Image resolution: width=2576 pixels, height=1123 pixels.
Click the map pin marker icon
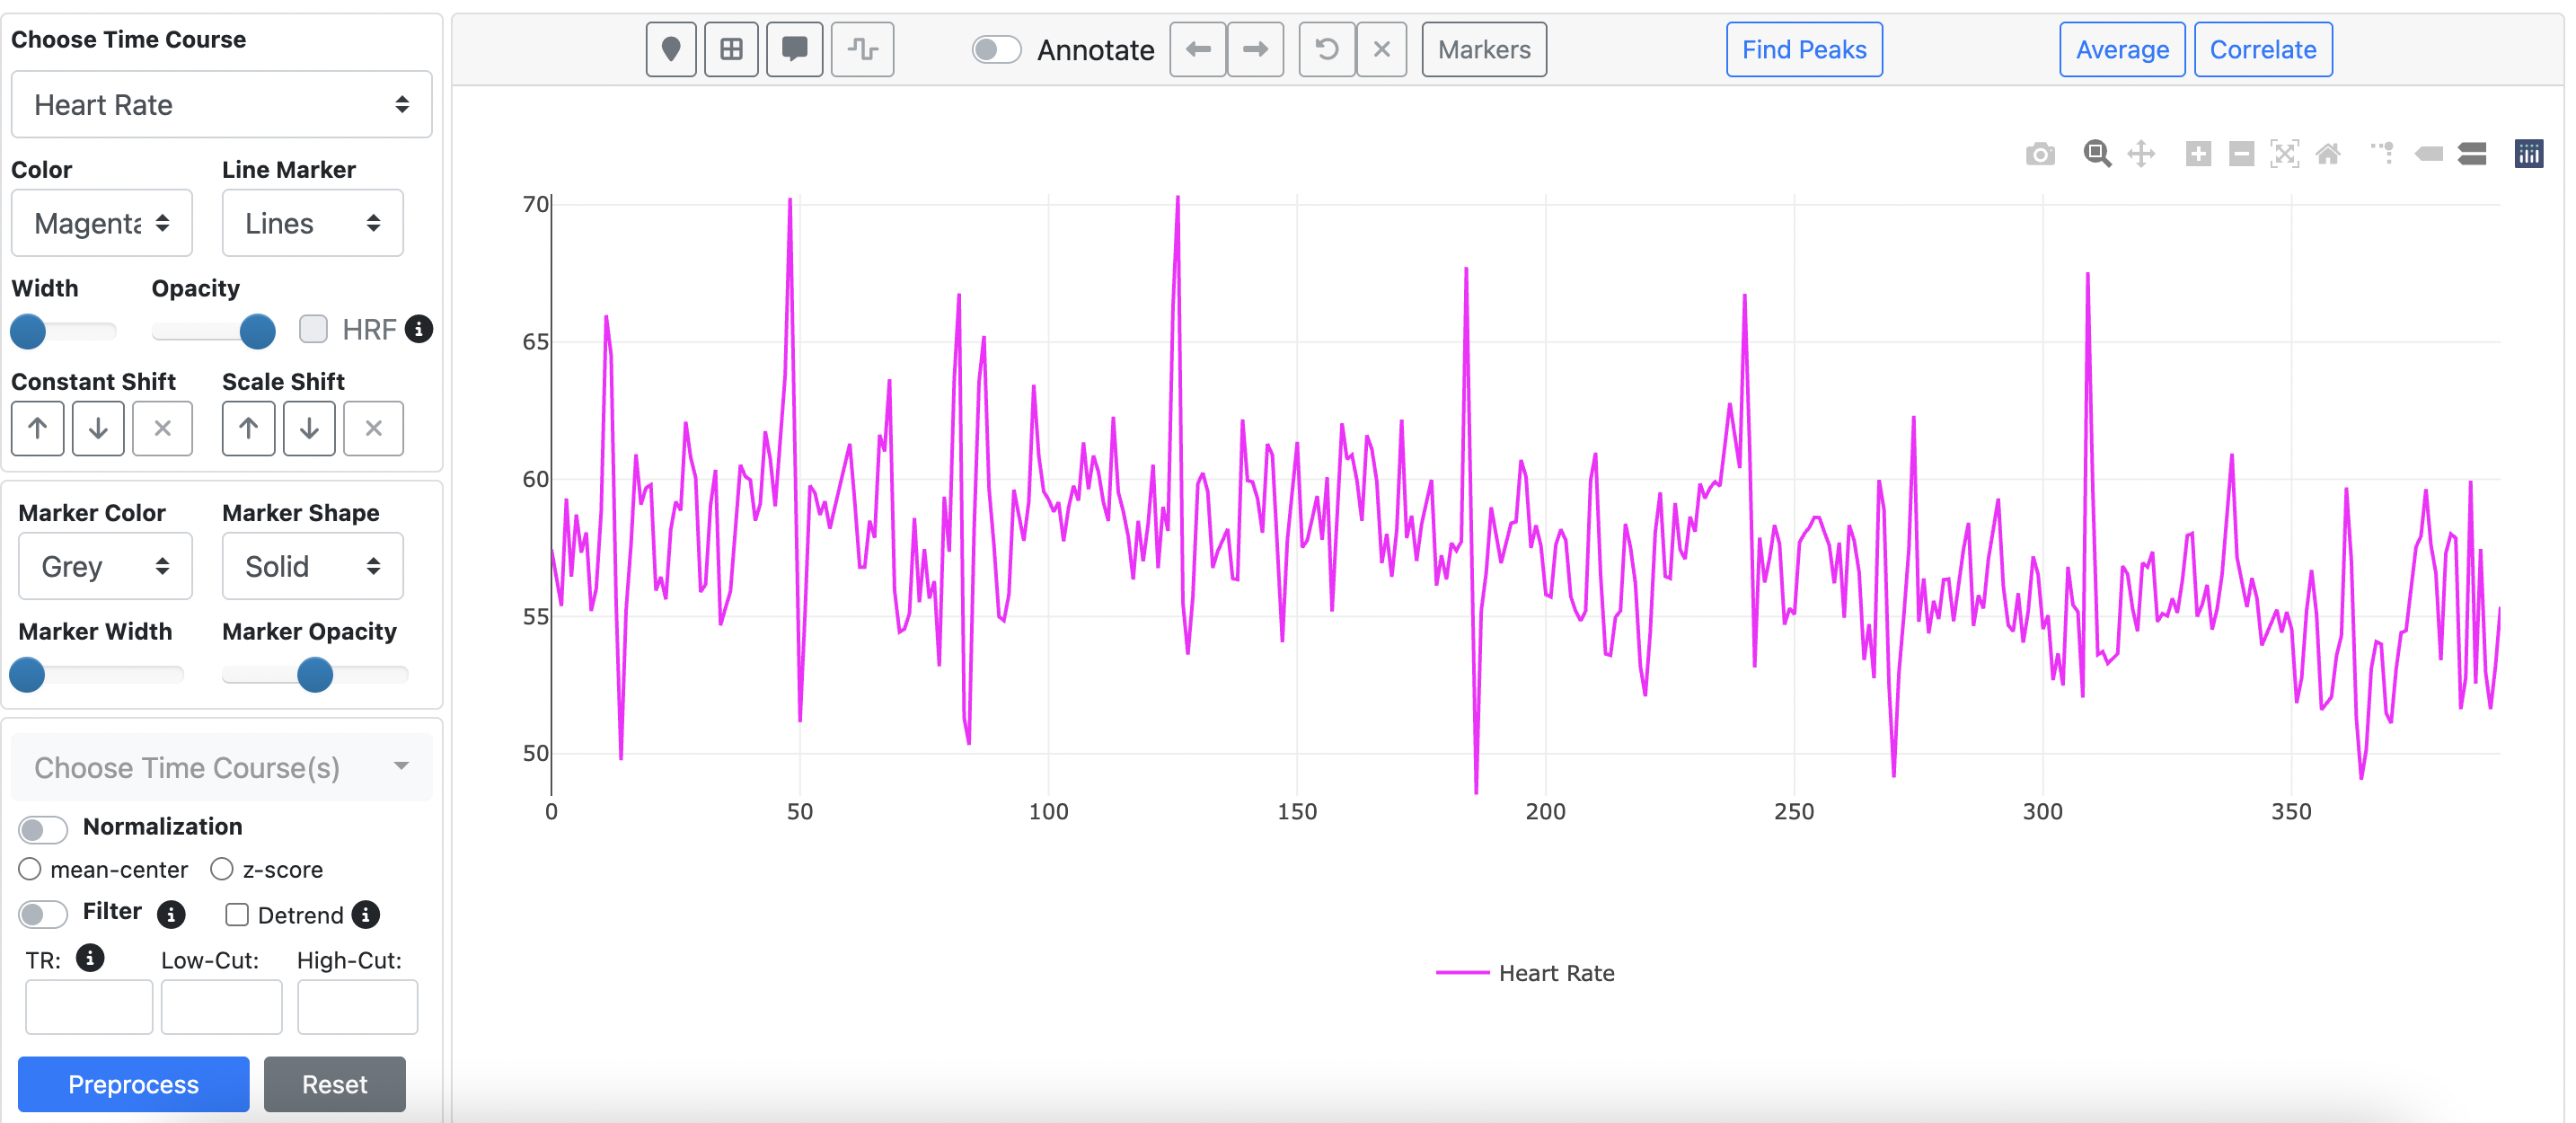click(671, 49)
